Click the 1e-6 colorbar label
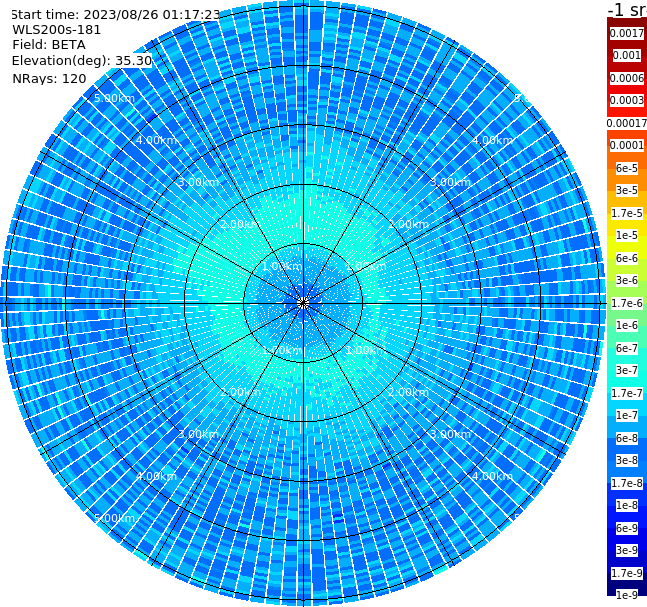The width and height of the screenshot is (647, 607). (627, 325)
